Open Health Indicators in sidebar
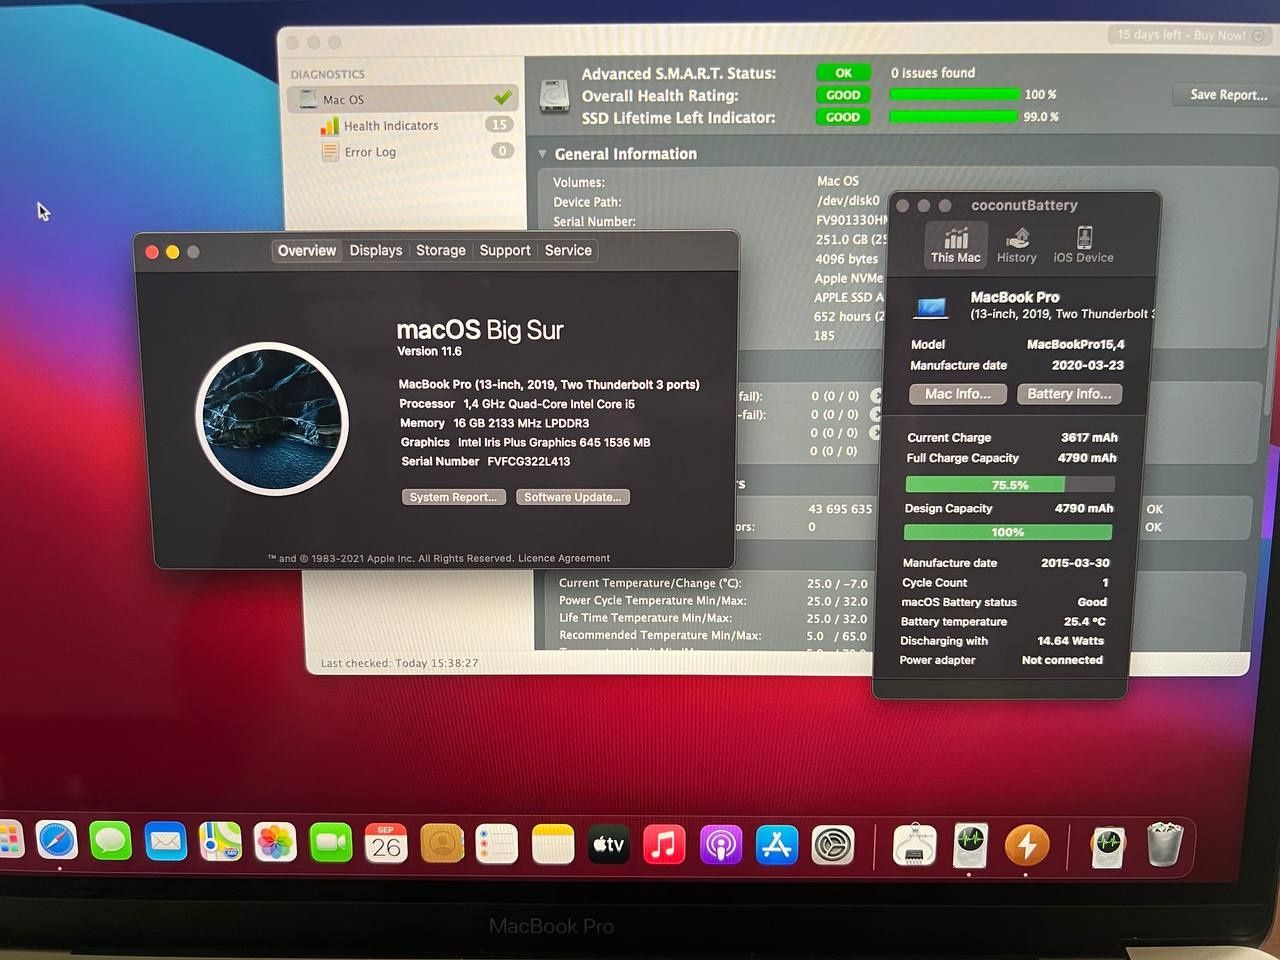The width and height of the screenshot is (1280, 960). [x=391, y=126]
